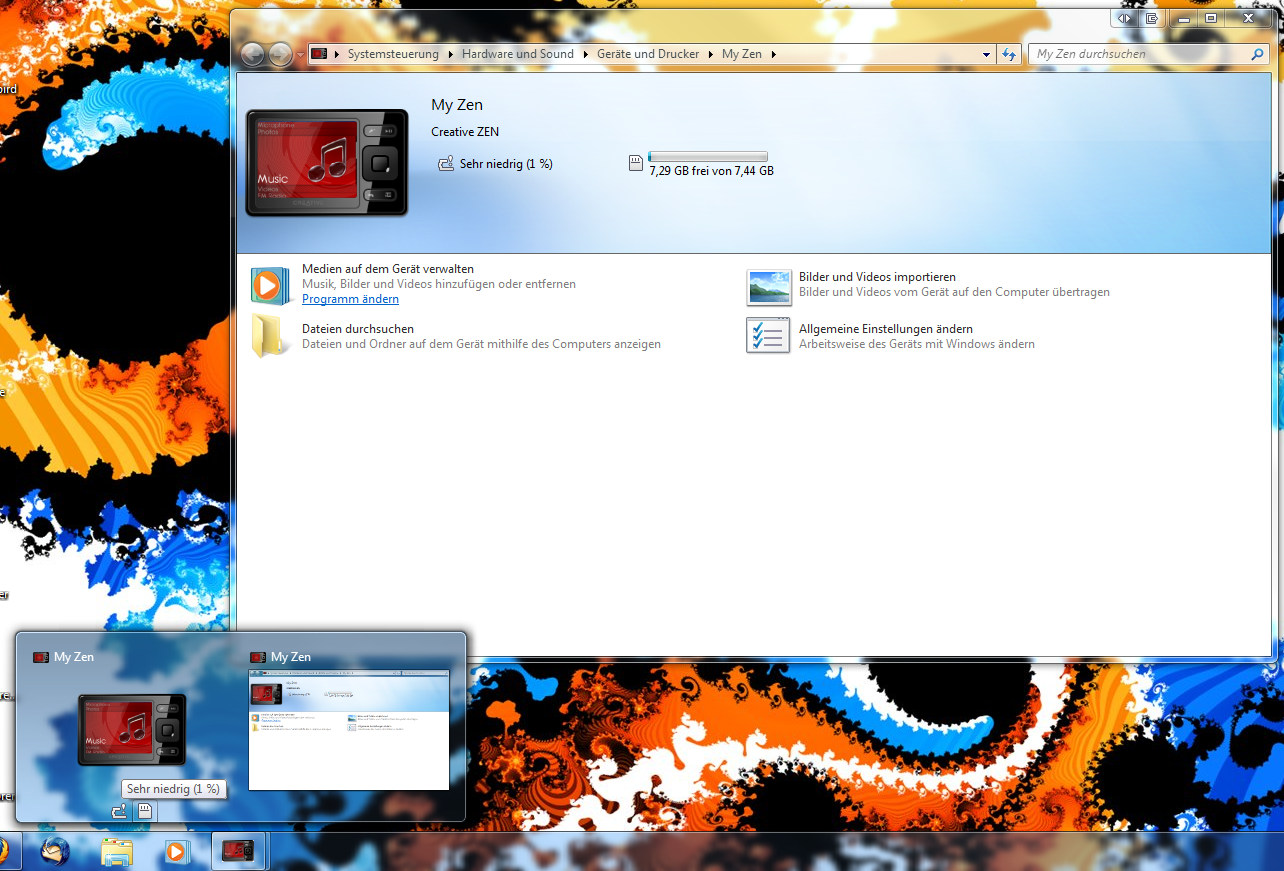Refresh the My Zen view
The width and height of the screenshot is (1284, 871).
pyautogui.click(x=1009, y=54)
